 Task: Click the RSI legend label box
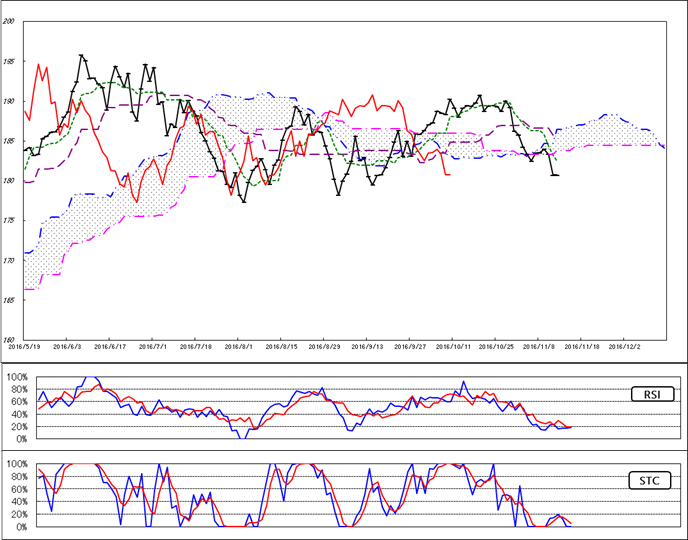tap(648, 395)
